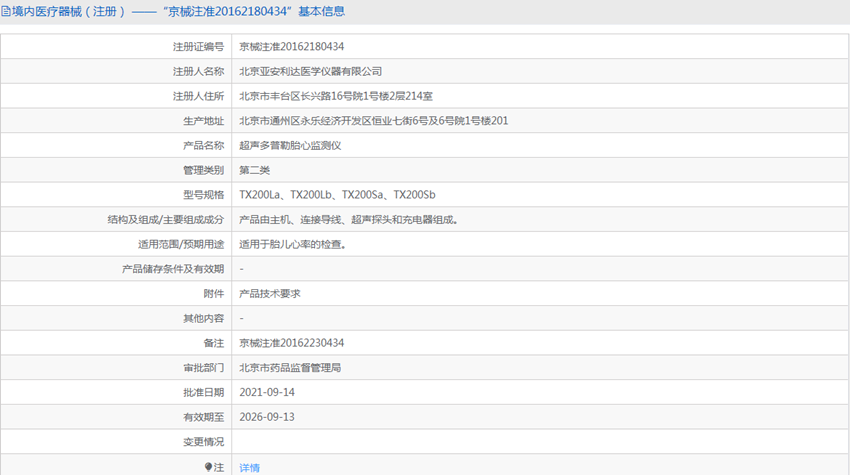
Task: Select expiry date 2026-09-13
Action: point(267,417)
